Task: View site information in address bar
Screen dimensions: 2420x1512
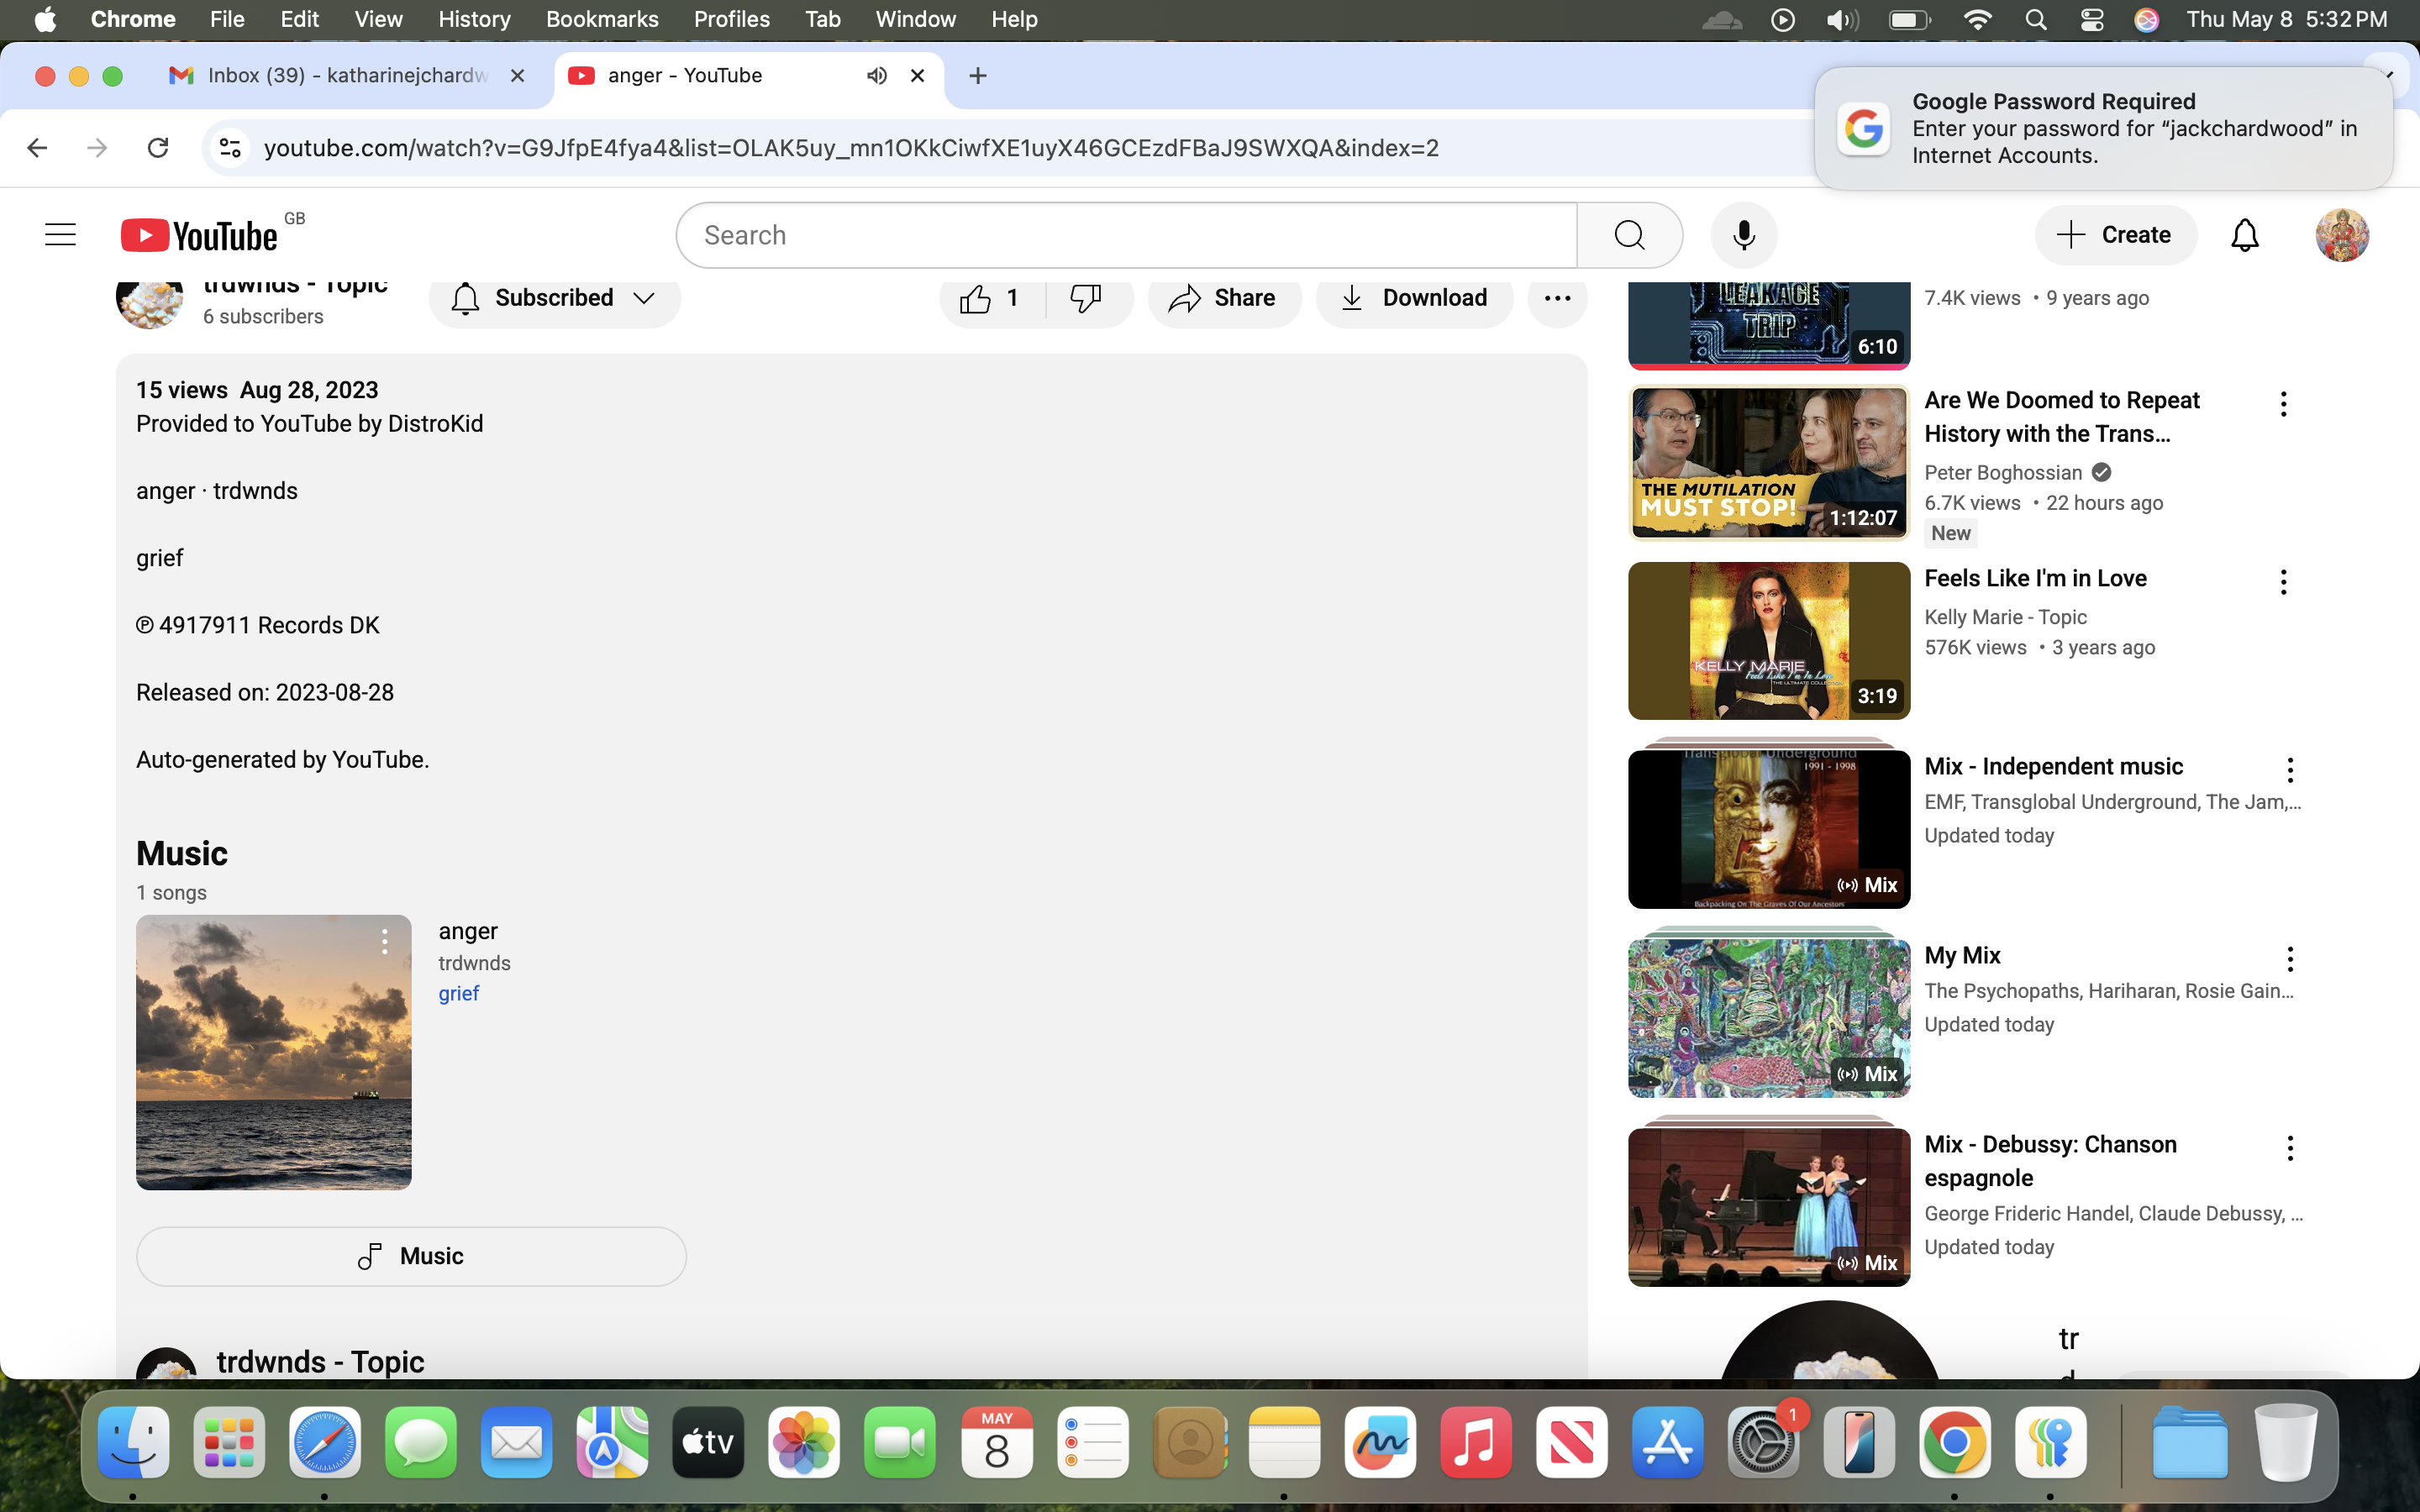Action: coord(230,148)
